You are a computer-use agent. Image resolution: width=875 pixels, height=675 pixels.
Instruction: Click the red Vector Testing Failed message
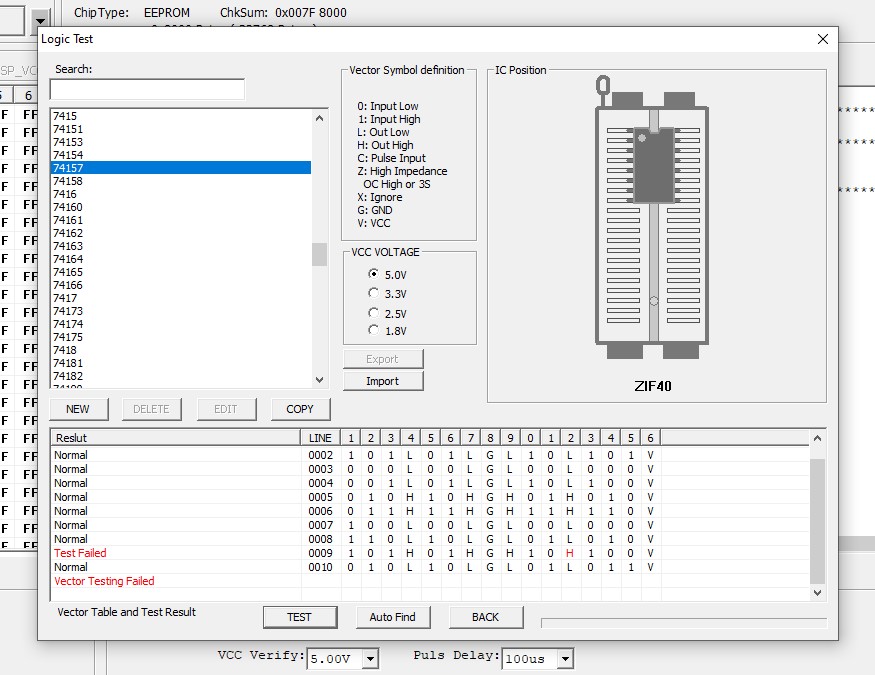[104, 581]
